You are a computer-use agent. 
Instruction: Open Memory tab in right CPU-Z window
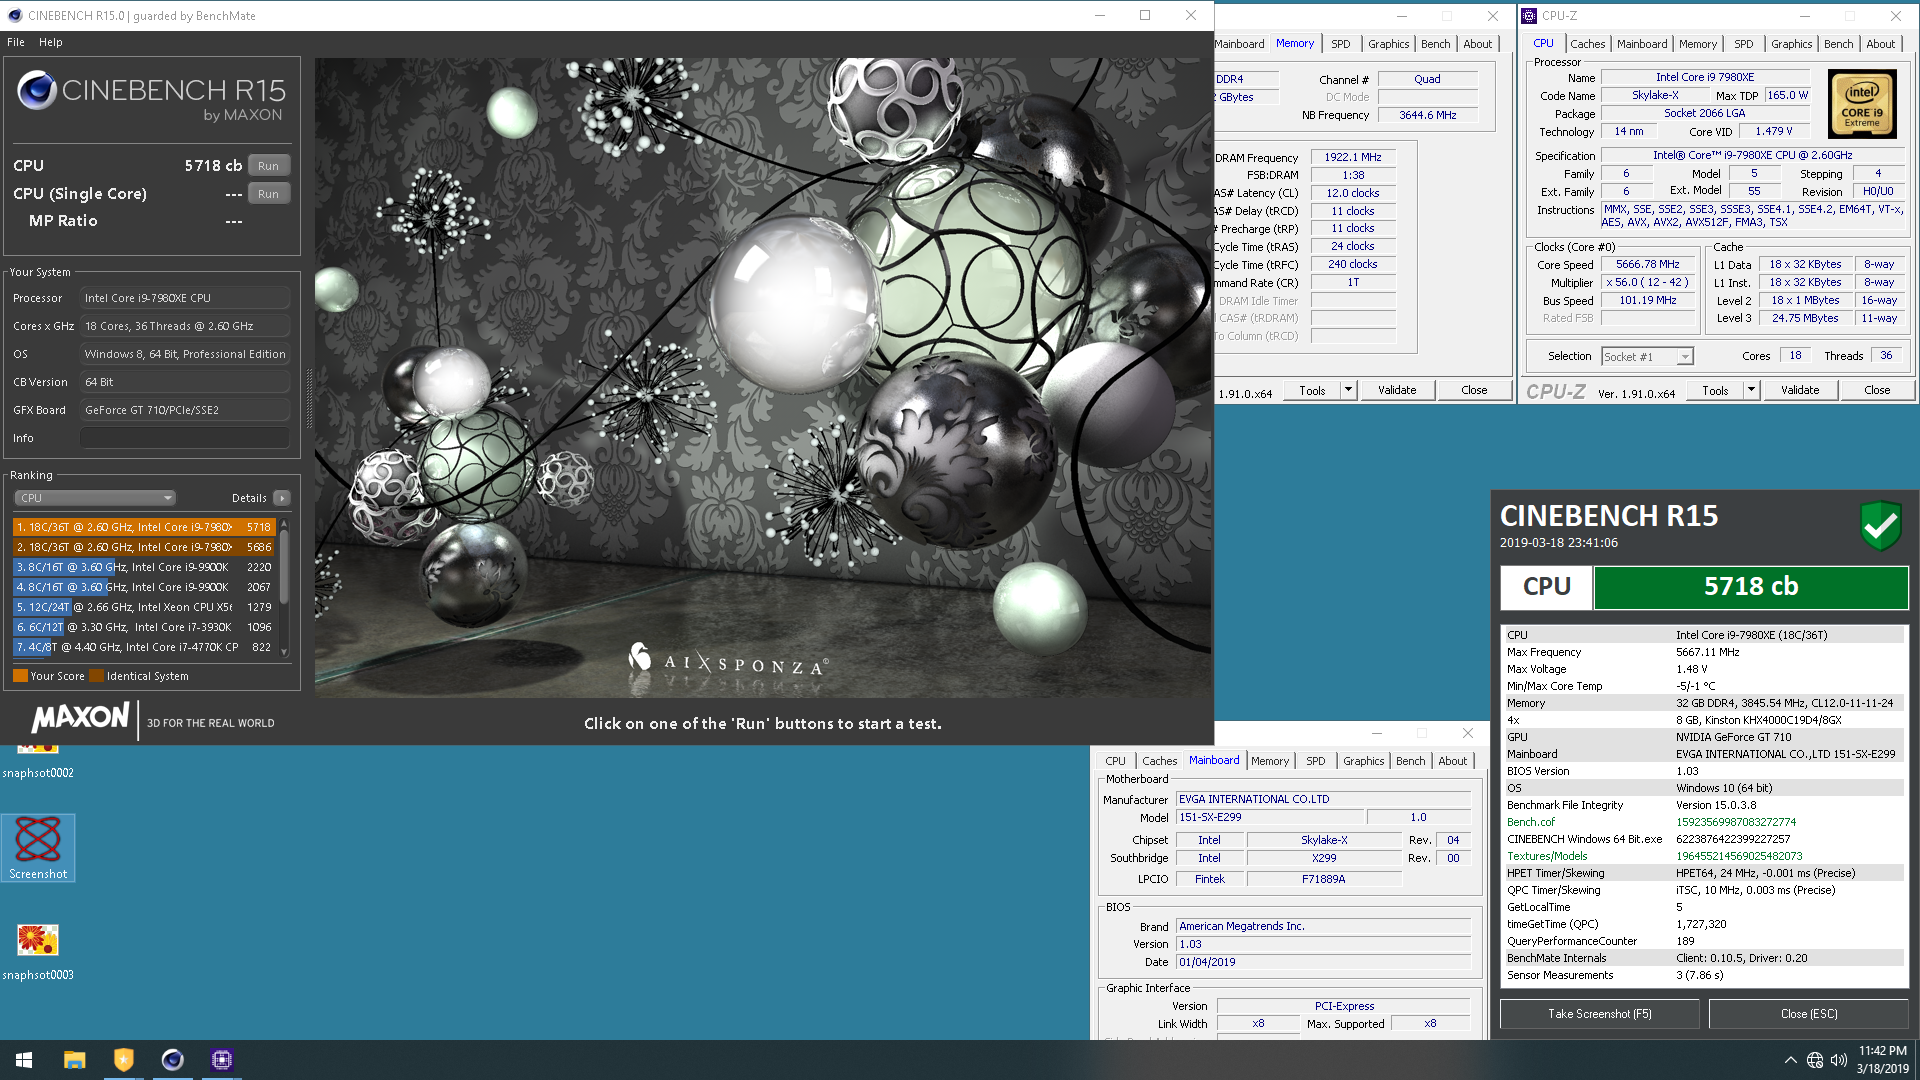click(1698, 44)
